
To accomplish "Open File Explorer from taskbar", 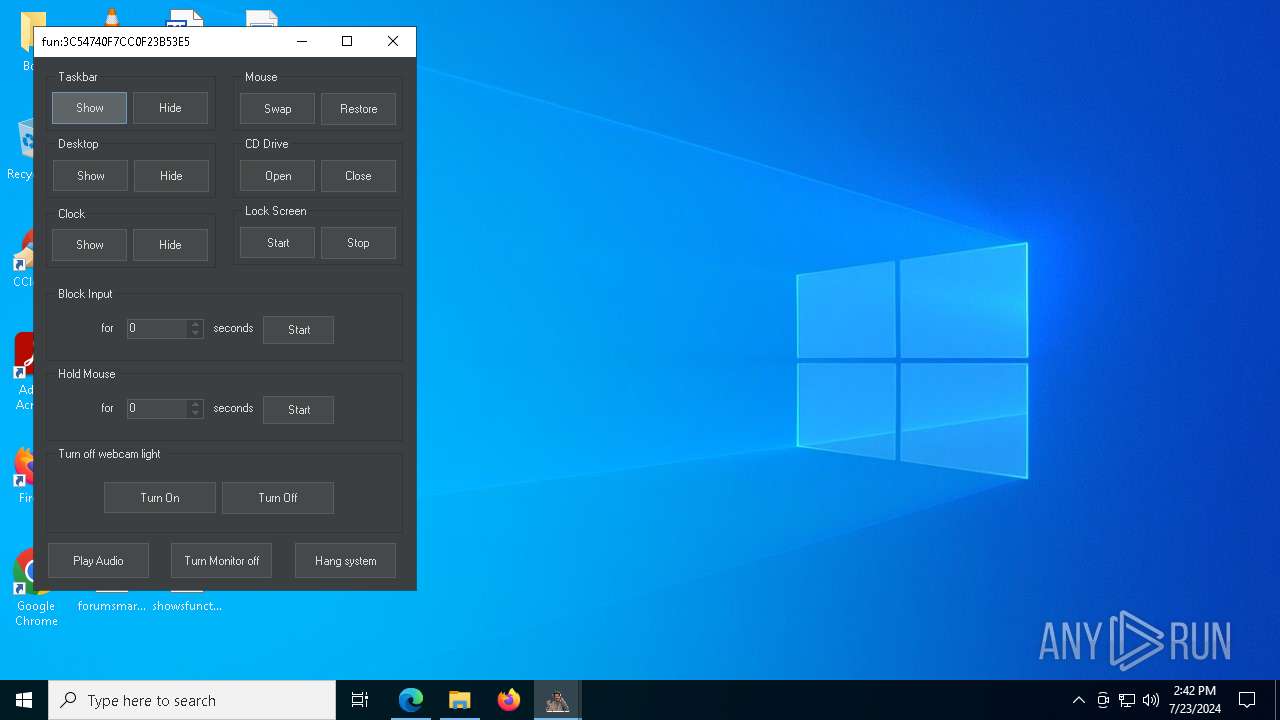I will (x=459, y=700).
